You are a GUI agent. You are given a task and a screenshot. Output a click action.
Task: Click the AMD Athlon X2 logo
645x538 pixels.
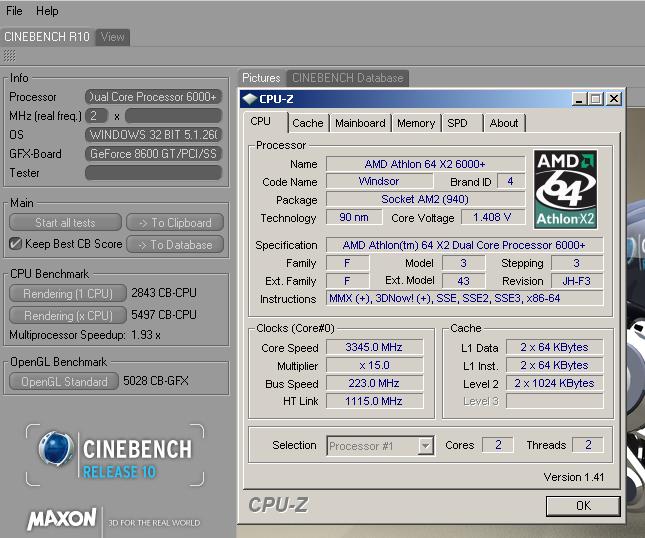pyautogui.click(x=566, y=189)
